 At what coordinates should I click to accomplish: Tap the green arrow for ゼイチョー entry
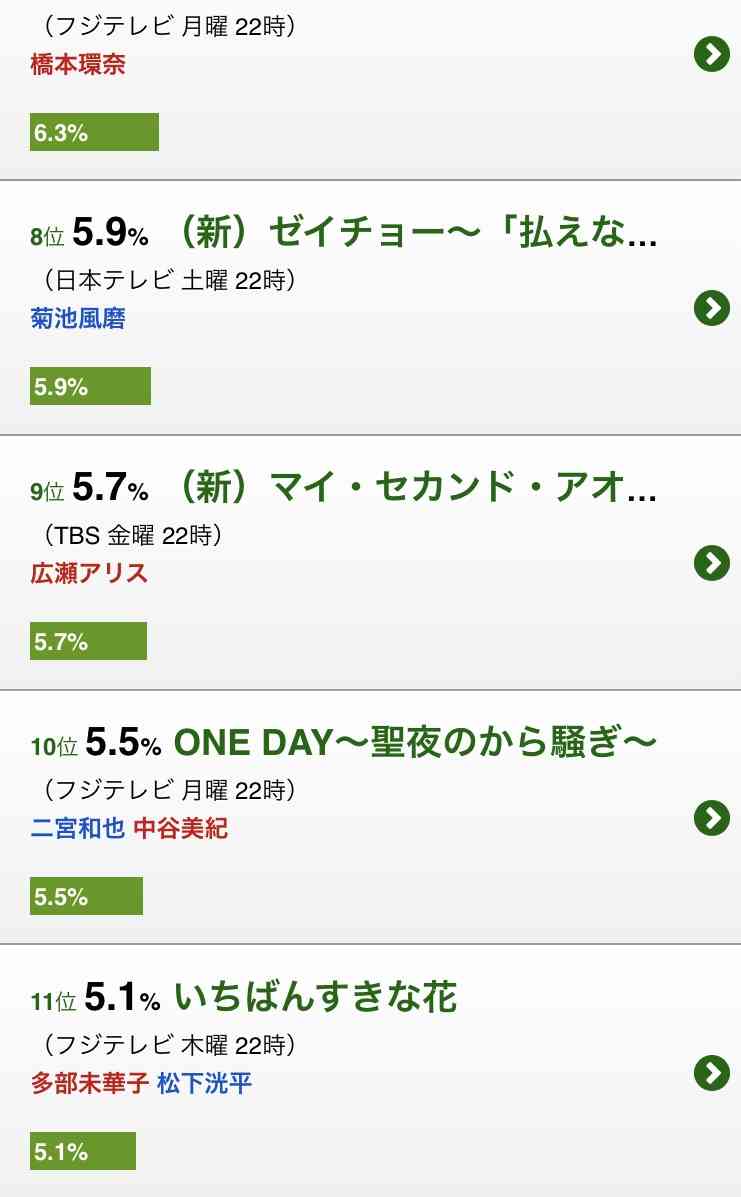pyautogui.click(x=712, y=308)
